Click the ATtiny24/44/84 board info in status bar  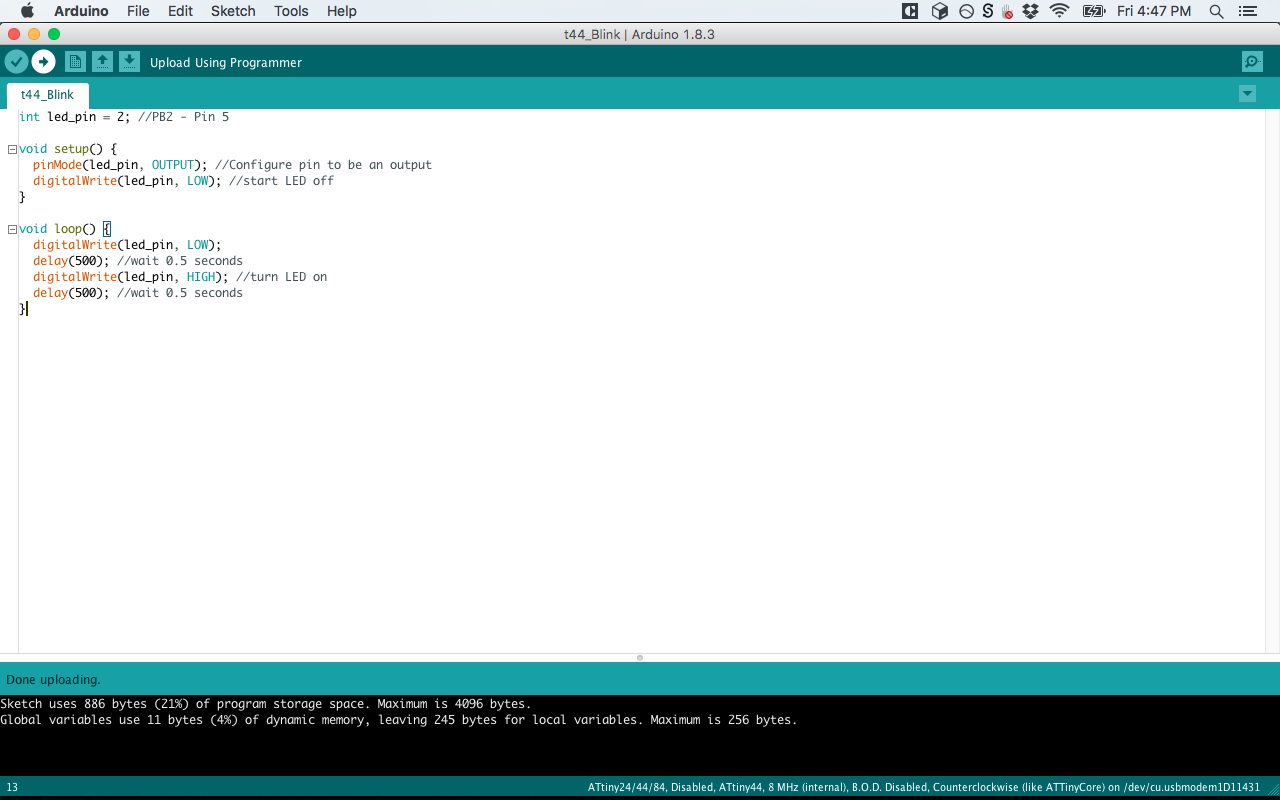[x=924, y=787]
